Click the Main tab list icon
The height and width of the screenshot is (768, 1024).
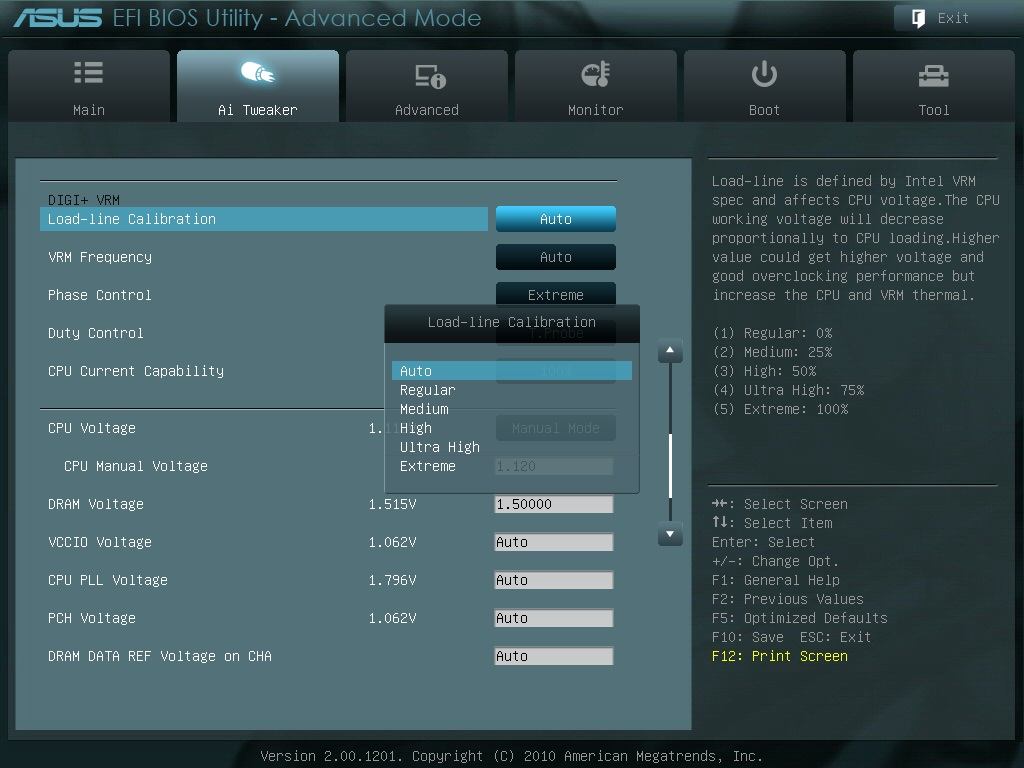[88, 72]
